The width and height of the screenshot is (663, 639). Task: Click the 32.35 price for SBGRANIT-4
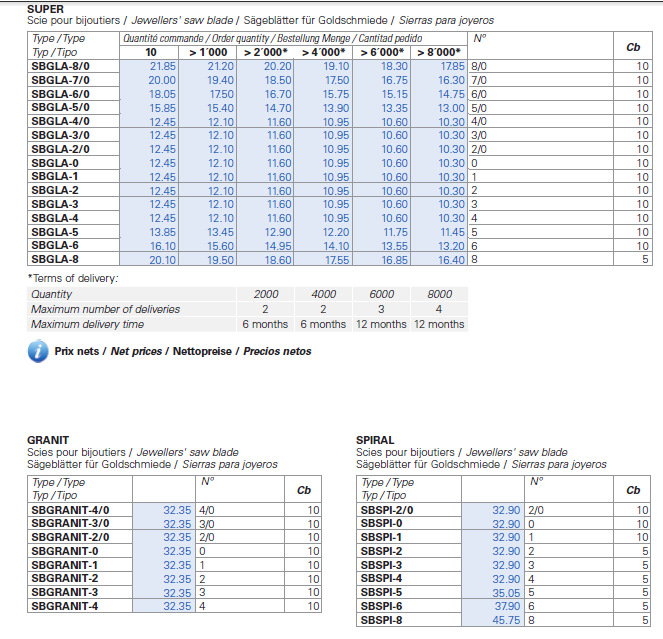pos(177,606)
